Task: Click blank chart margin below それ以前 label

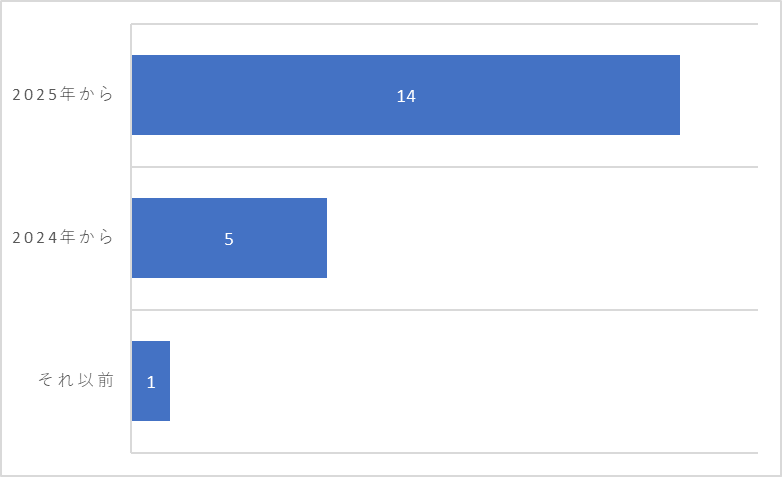Action: 63,429
